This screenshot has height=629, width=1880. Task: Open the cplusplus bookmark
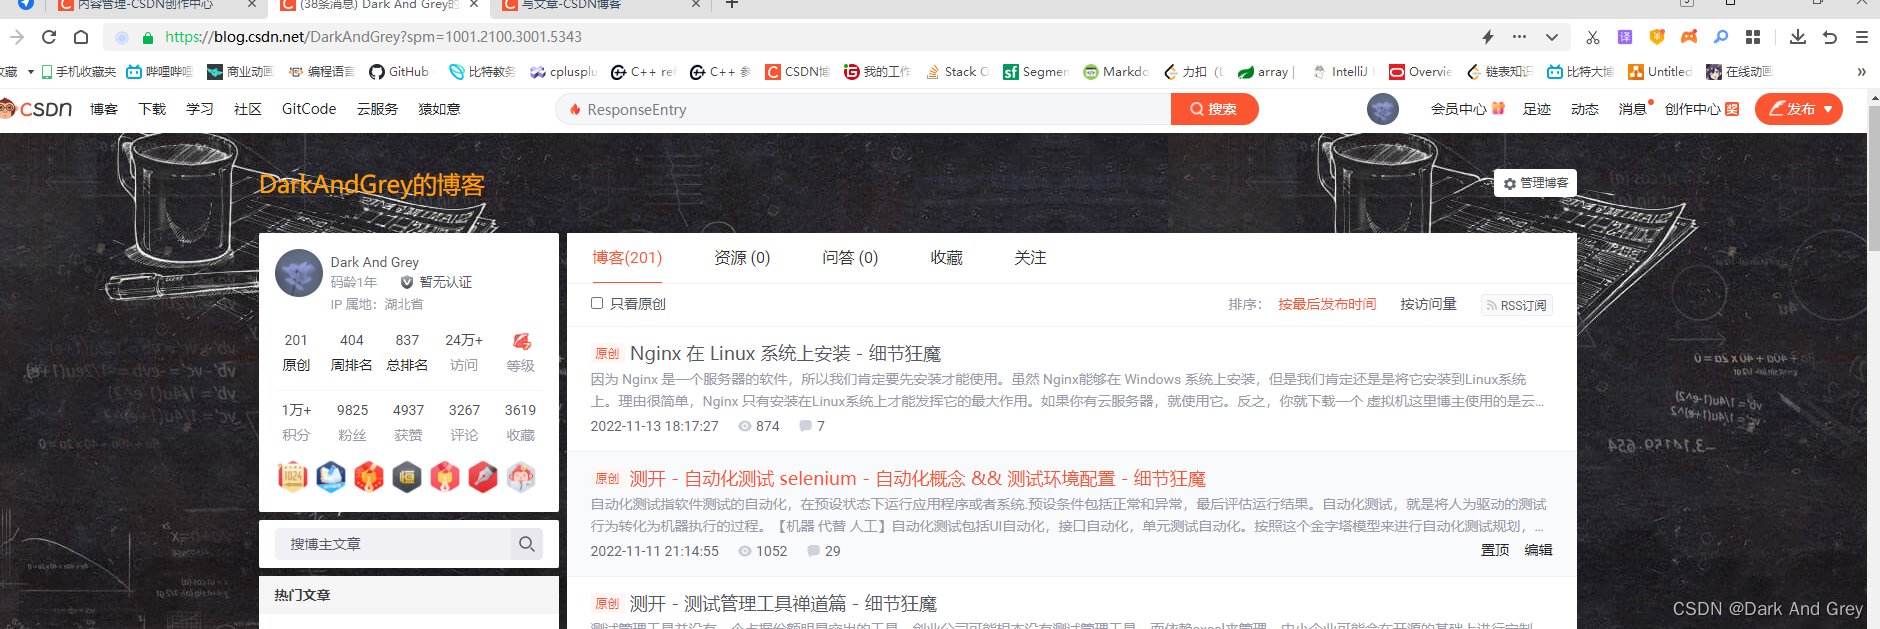pyautogui.click(x=564, y=72)
